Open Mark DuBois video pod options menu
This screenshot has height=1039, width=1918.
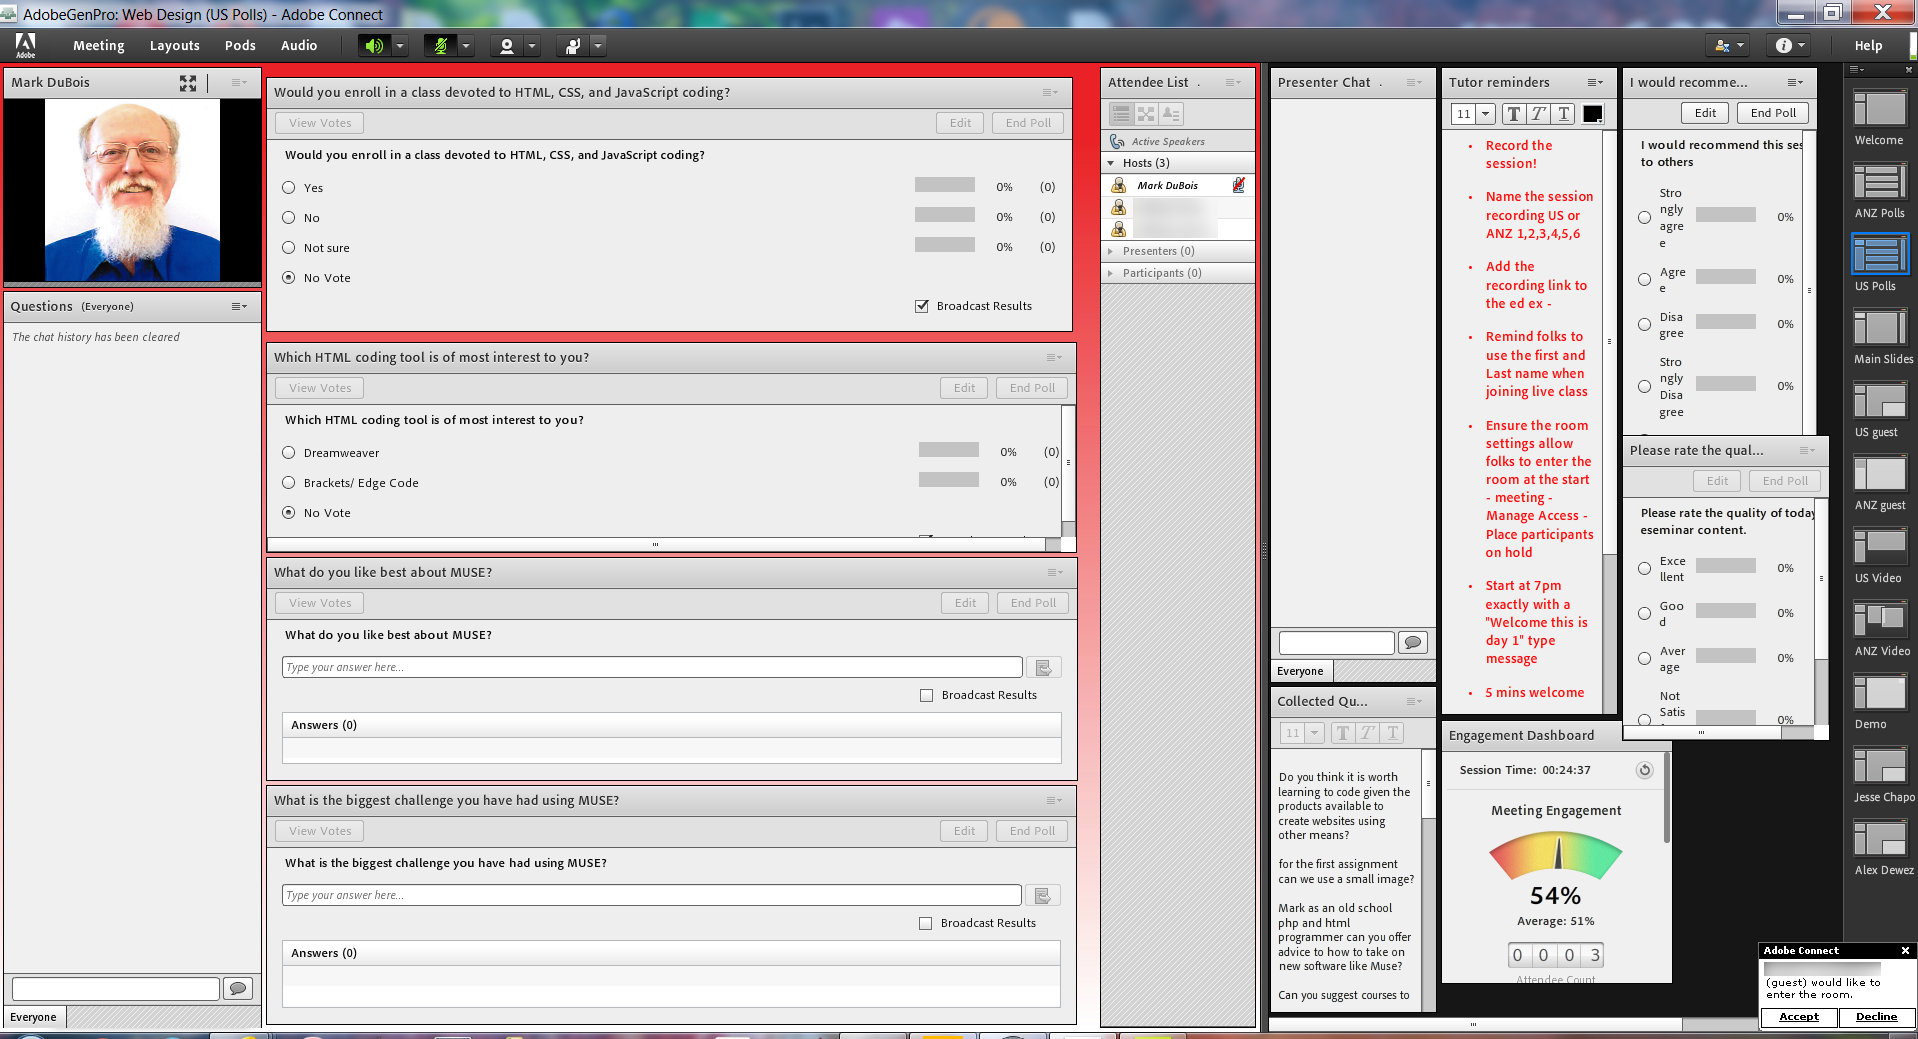coord(239,83)
